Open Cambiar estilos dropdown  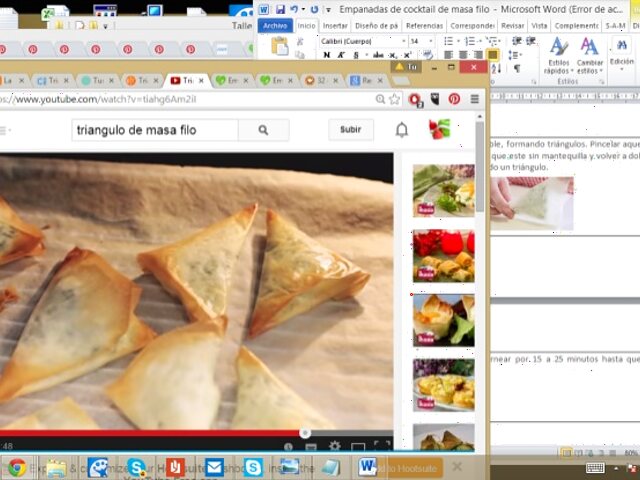(x=589, y=56)
